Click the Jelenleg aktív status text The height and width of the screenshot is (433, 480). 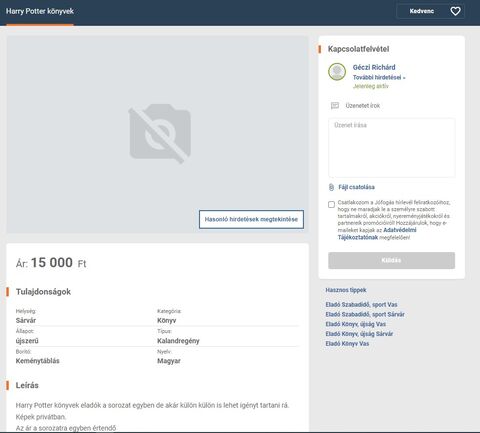pyautogui.click(x=371, y=86)
